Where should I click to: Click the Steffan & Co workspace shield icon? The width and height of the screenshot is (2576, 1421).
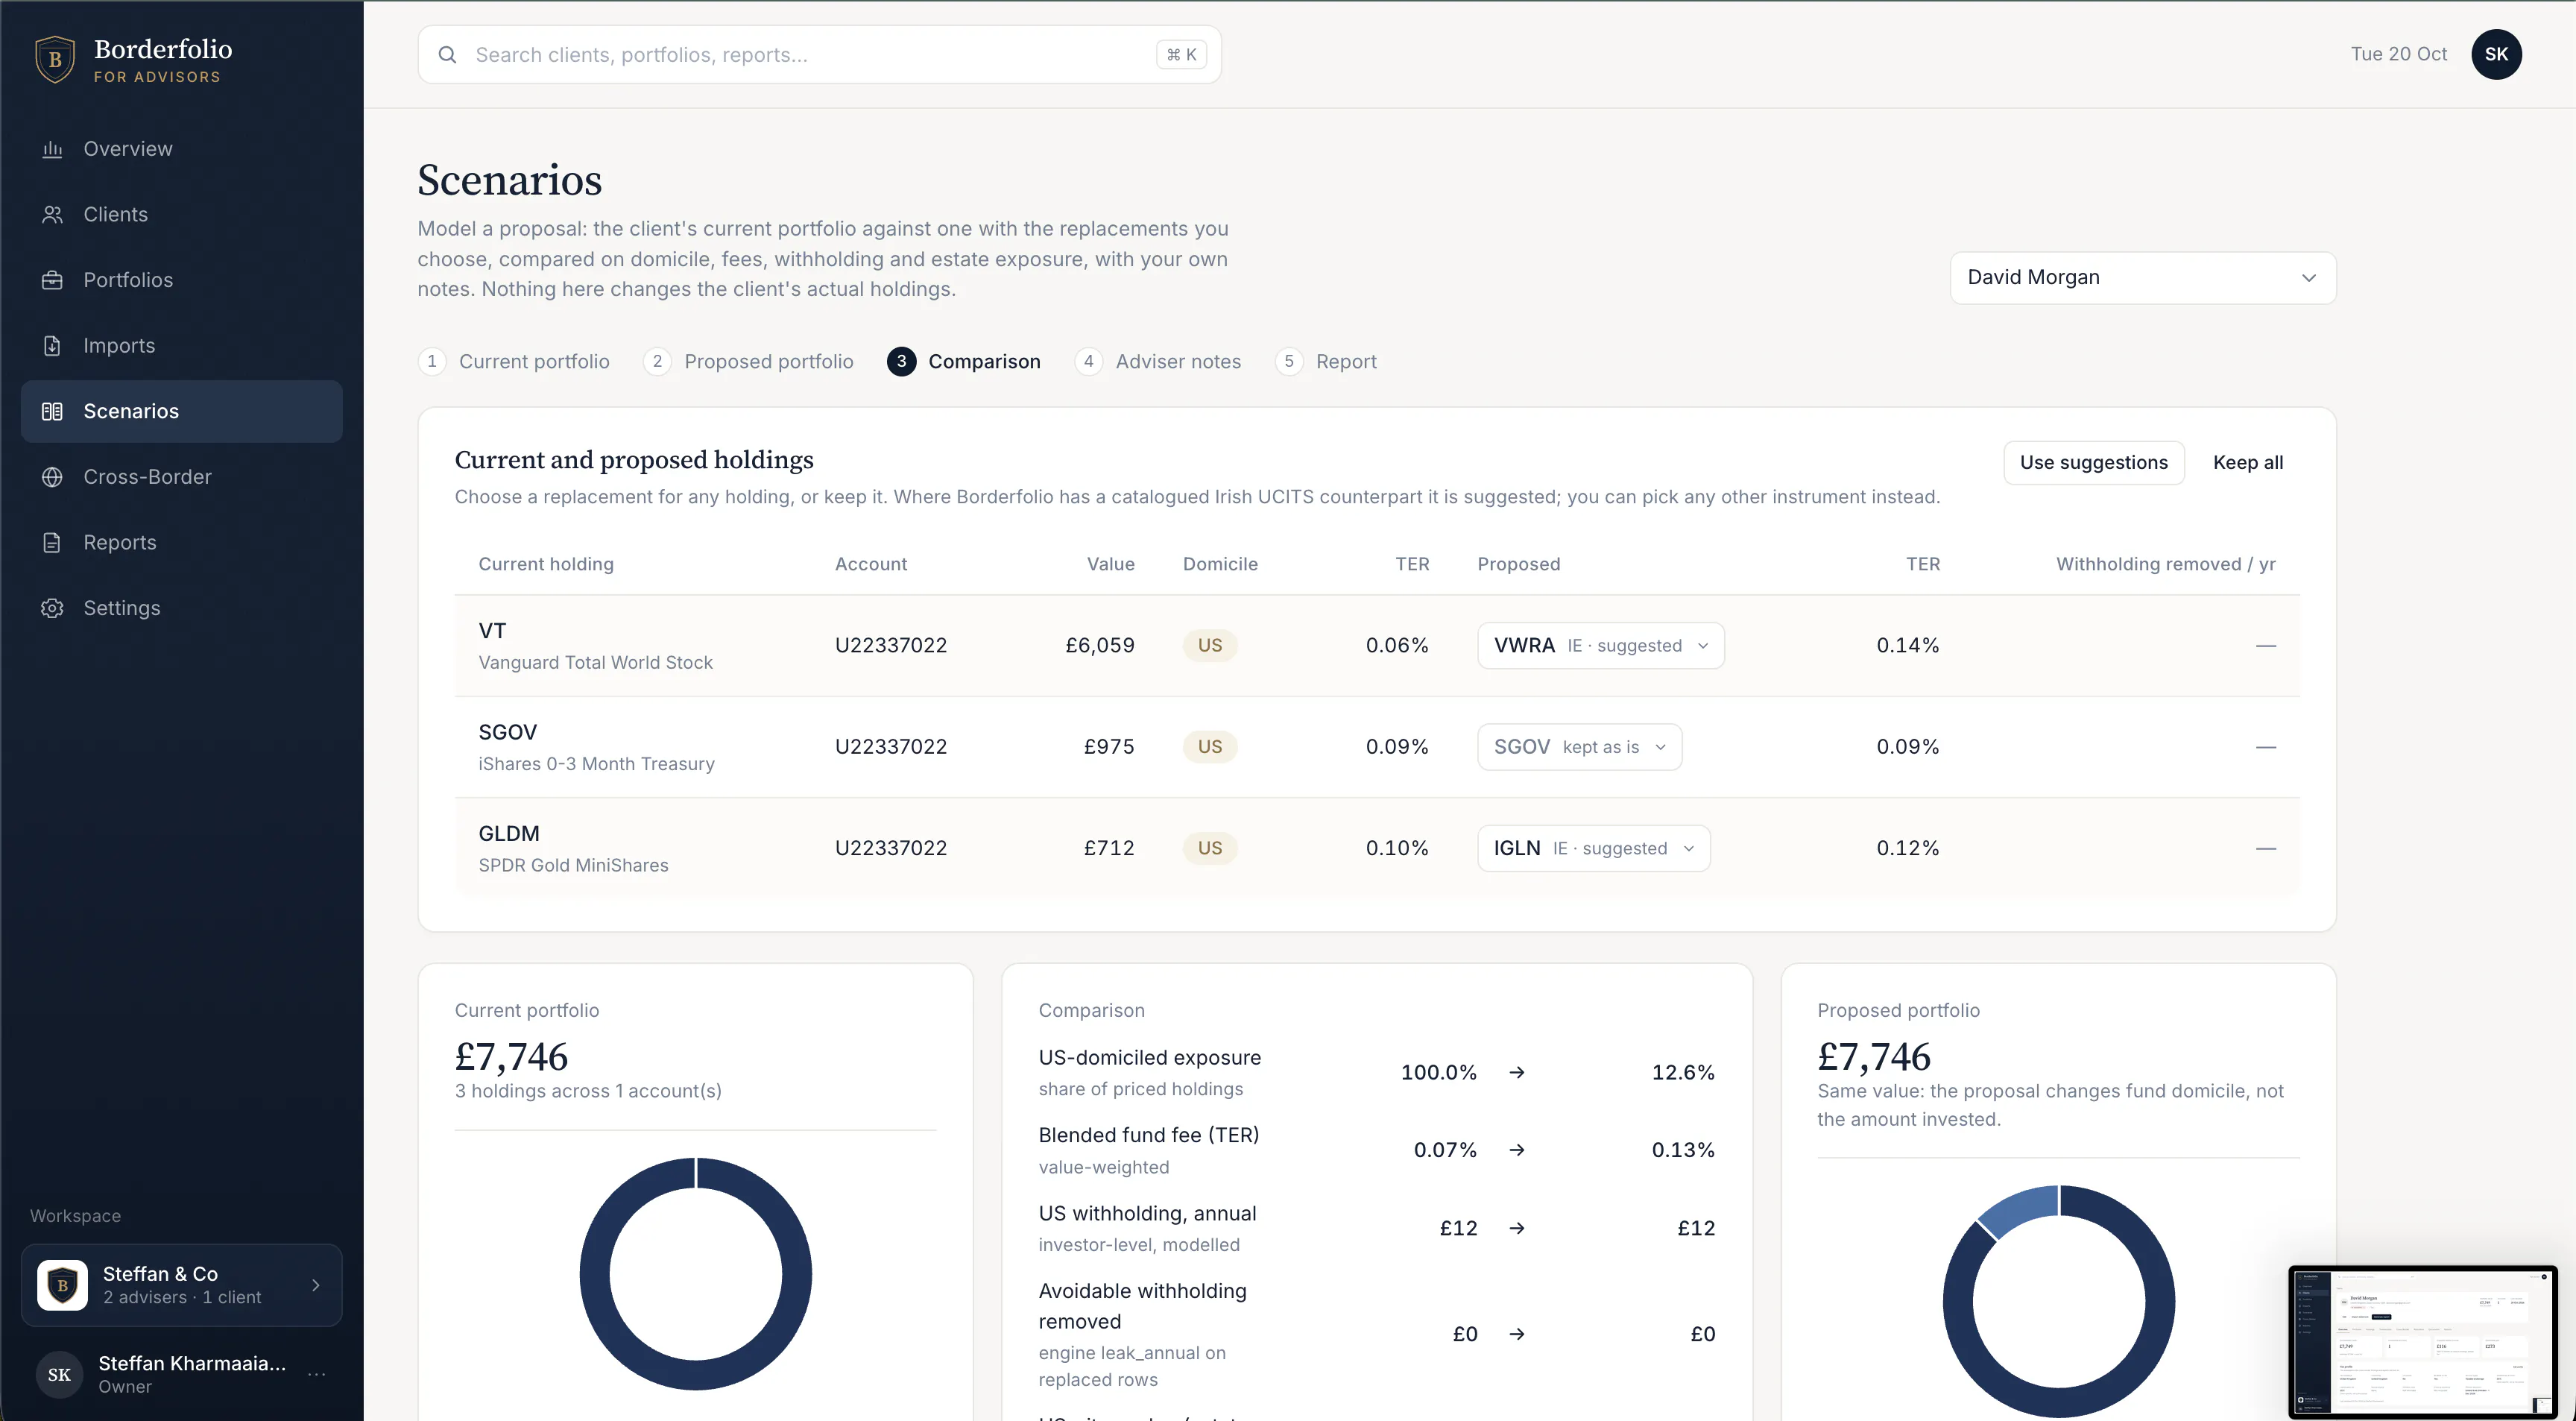pos(62,1285)
